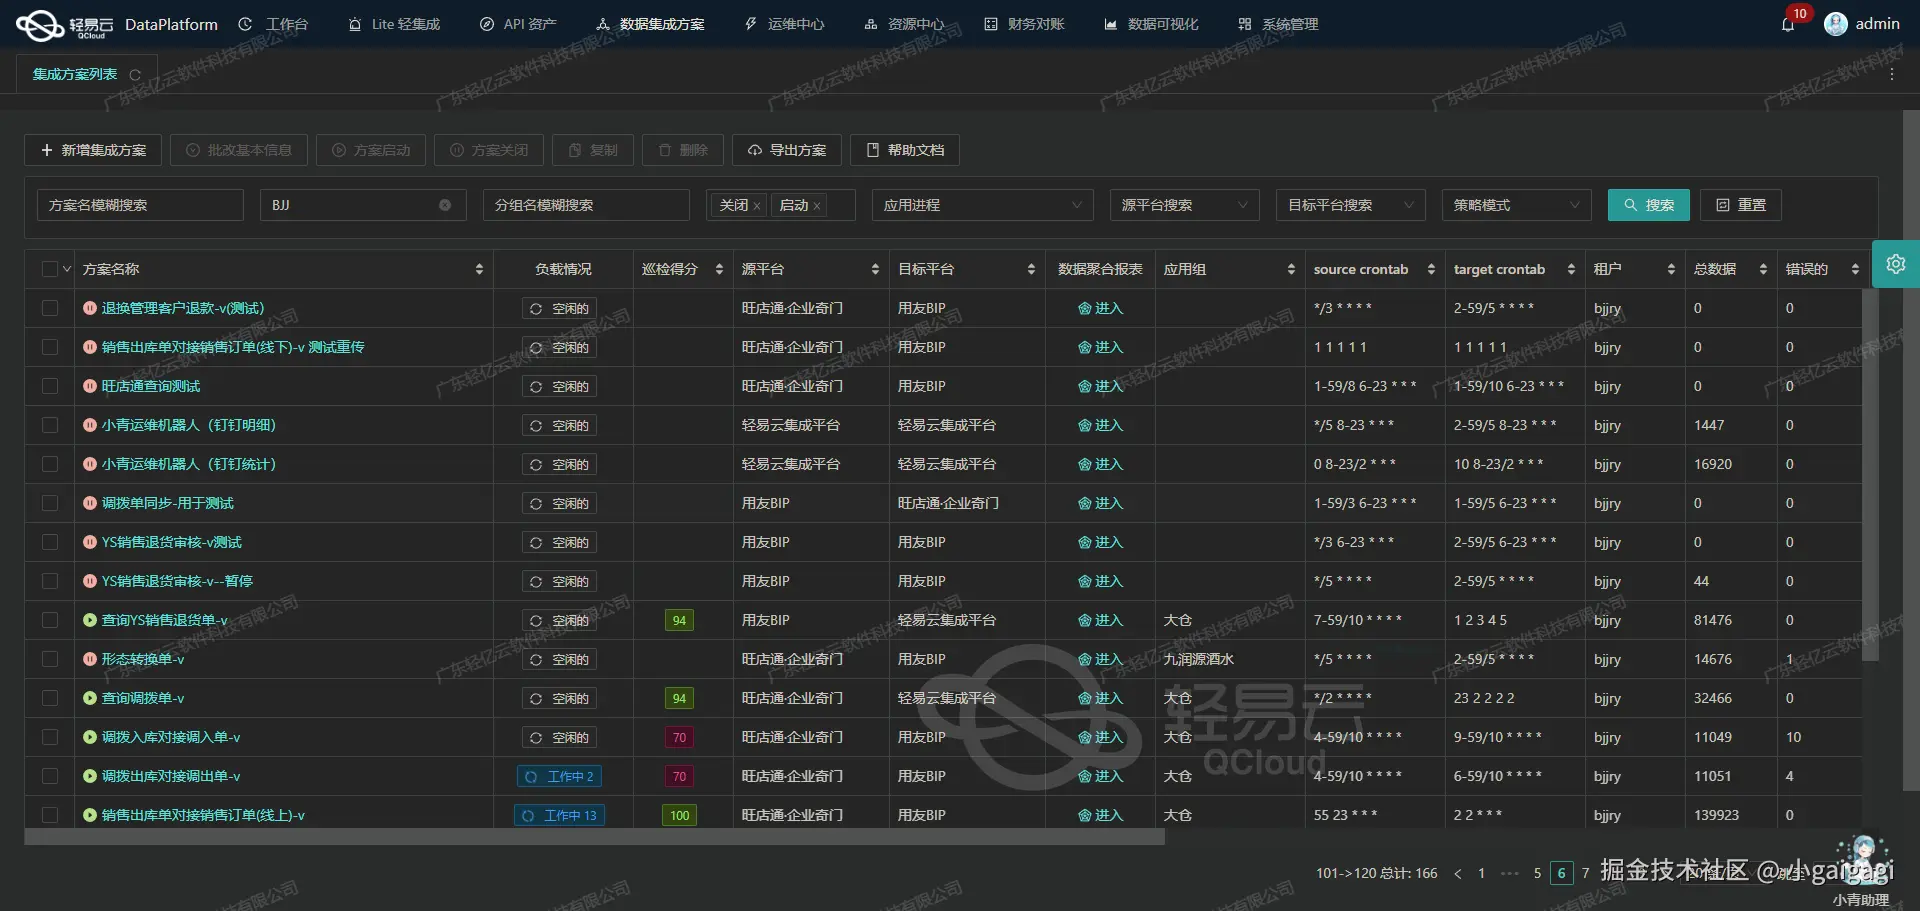Image resolution: width=1920 pixels, height=911 pixels.
Task: Open the 数据集成方案 menu
Action: click(650, 24)
